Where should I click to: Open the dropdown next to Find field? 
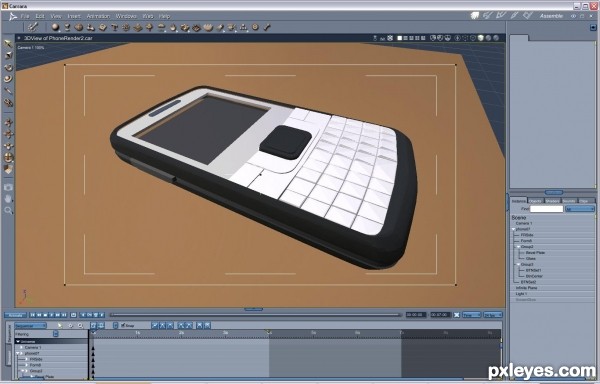[580, 209]
